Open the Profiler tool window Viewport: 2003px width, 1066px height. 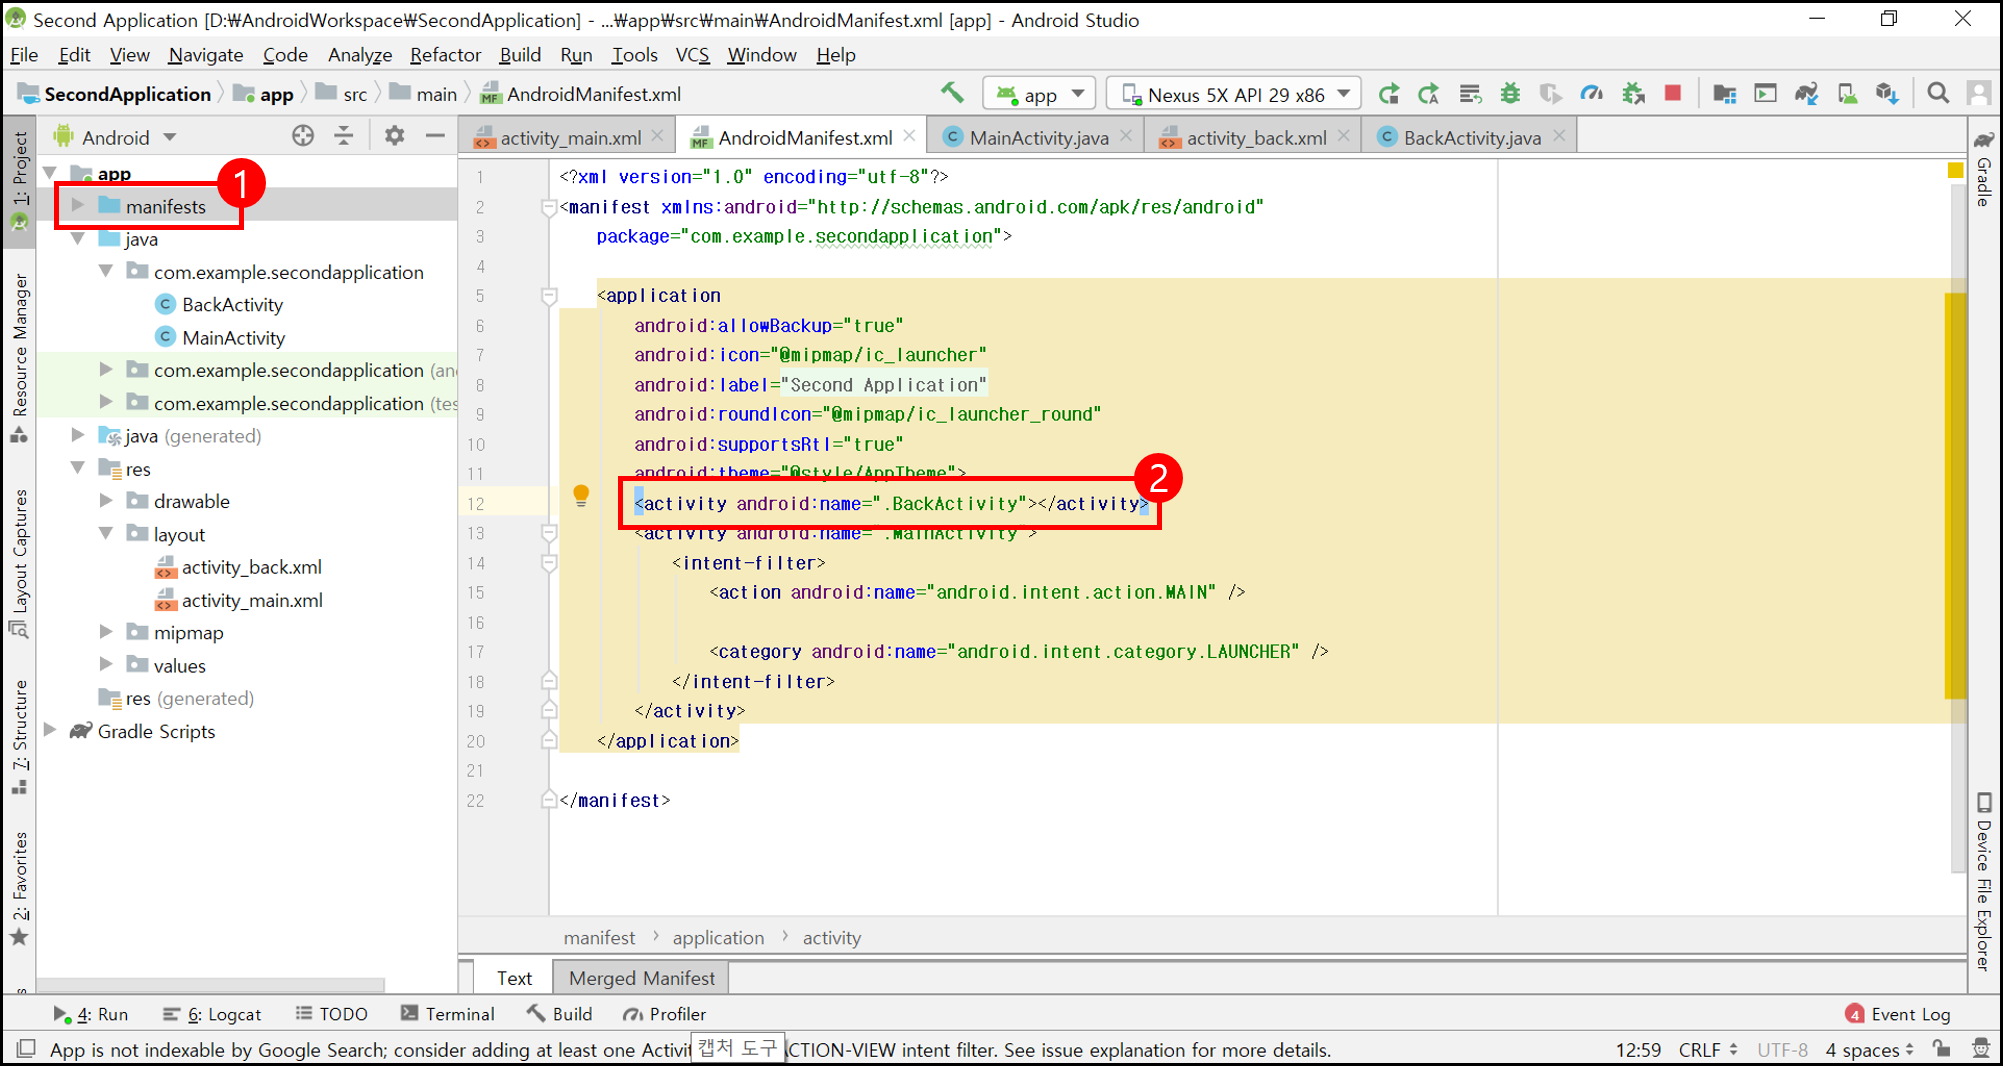[x=664, y=1014]
